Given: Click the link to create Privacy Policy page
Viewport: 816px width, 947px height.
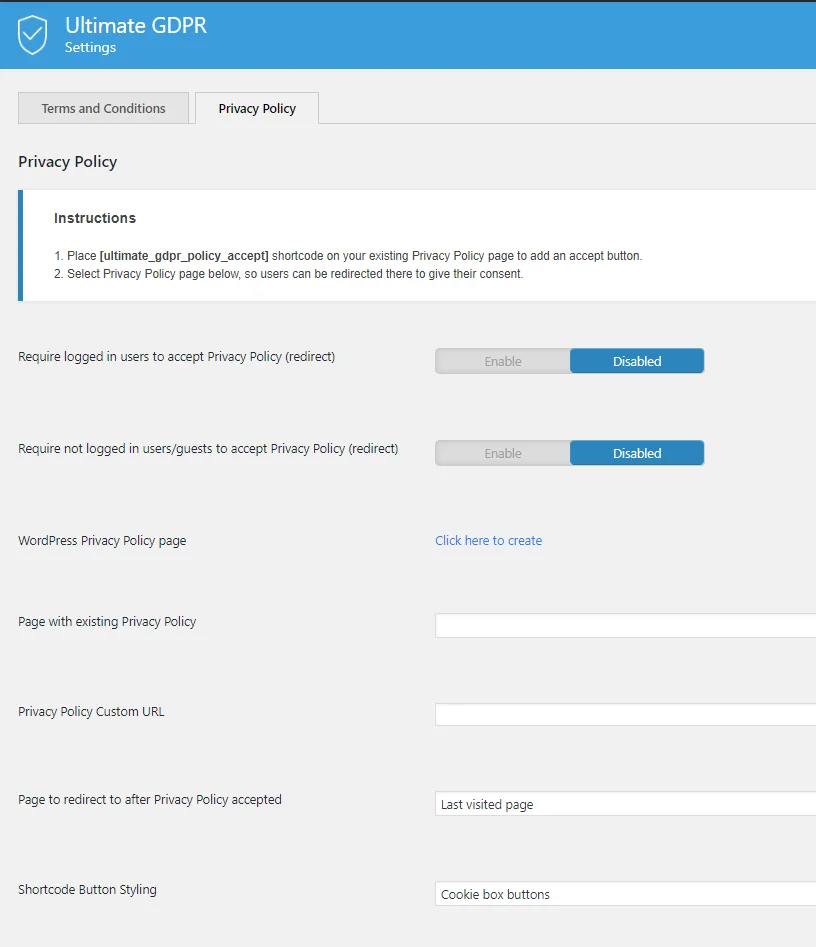Looking at the screenshot, I should click(488, 540).
